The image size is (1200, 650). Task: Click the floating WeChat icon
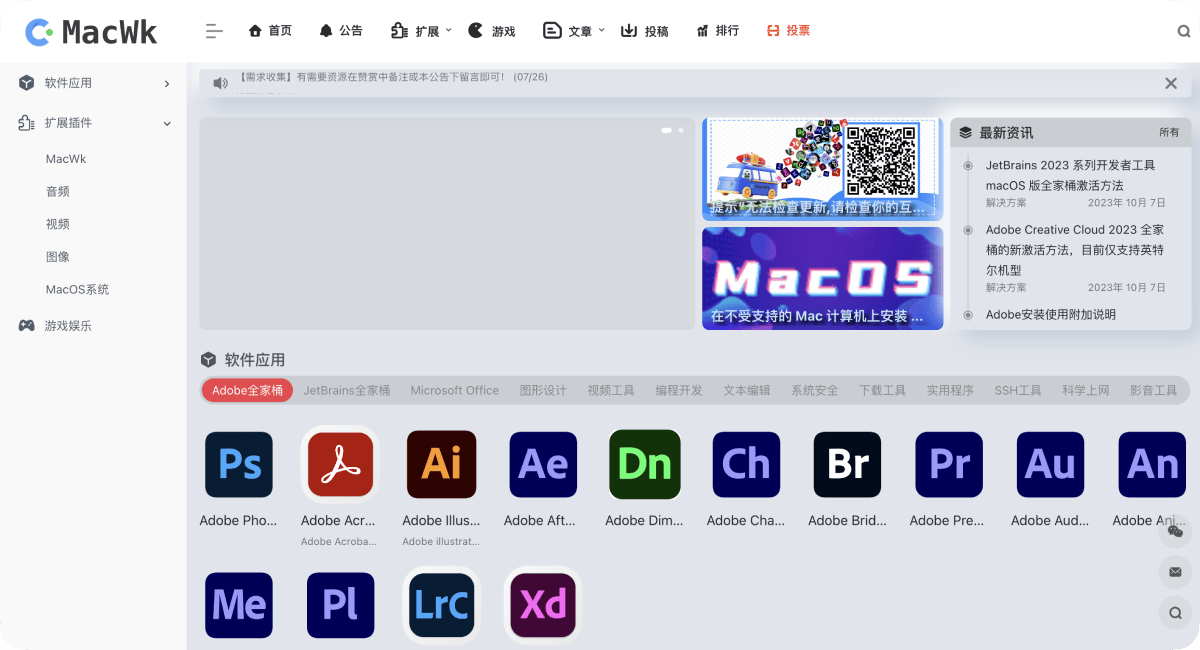[x=1175, y=532]
